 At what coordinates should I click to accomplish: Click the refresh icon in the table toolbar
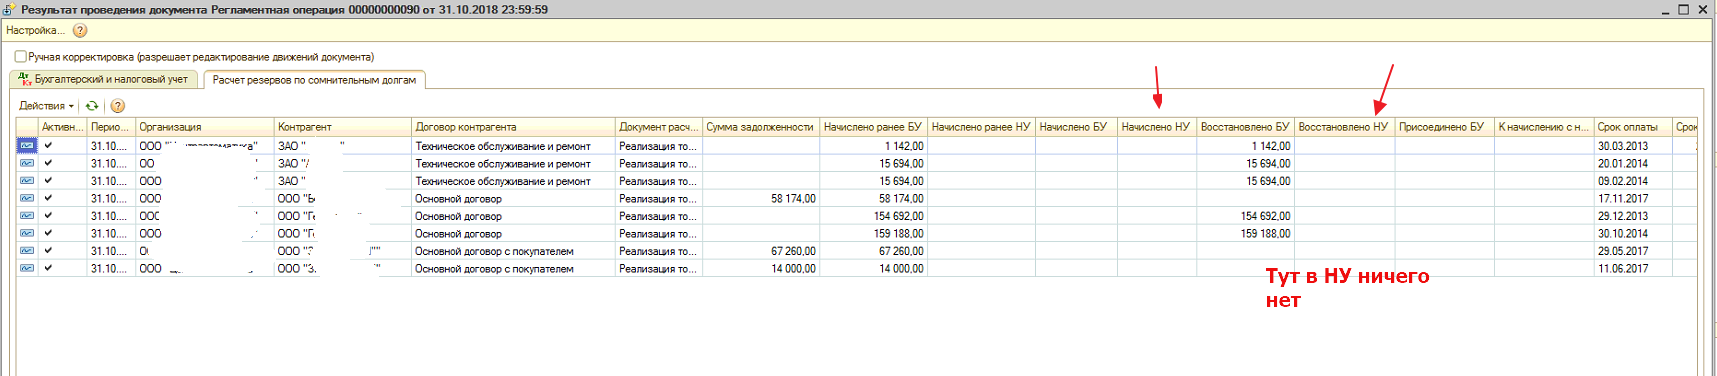tap(92, 106)
